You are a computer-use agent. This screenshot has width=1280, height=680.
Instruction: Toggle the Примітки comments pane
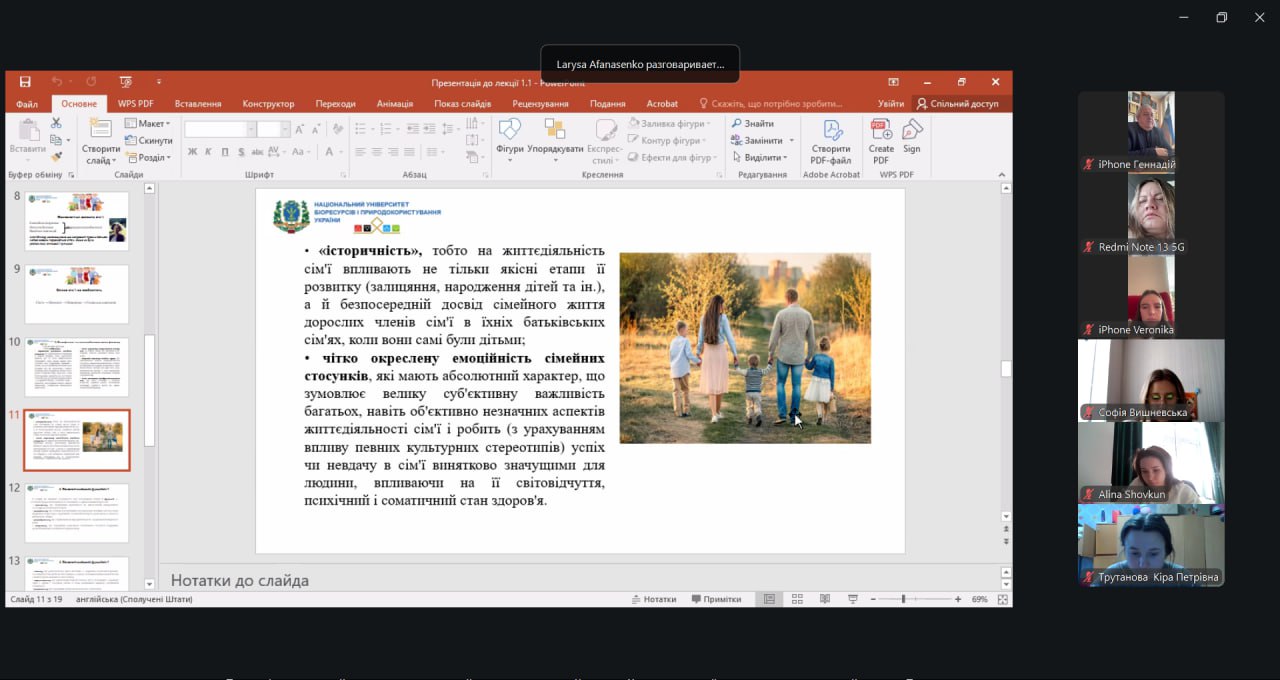click(x=715, y=599)
